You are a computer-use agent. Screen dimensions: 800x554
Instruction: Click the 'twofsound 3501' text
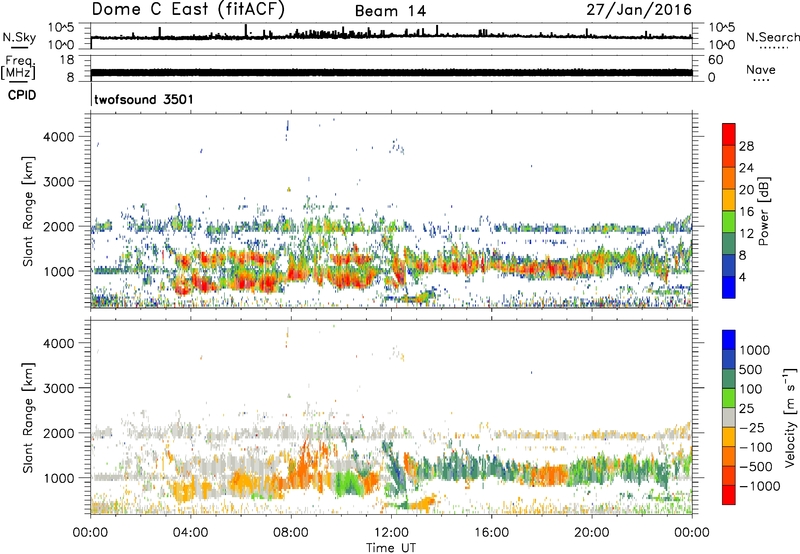(144, 99)
